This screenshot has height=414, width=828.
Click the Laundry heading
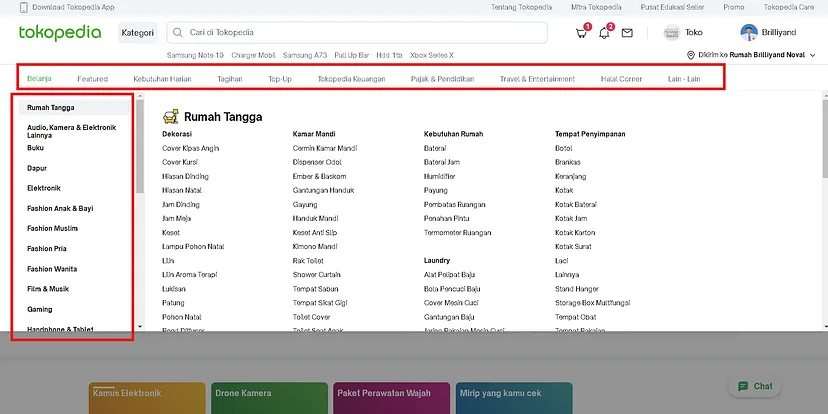tap(437, 261)
